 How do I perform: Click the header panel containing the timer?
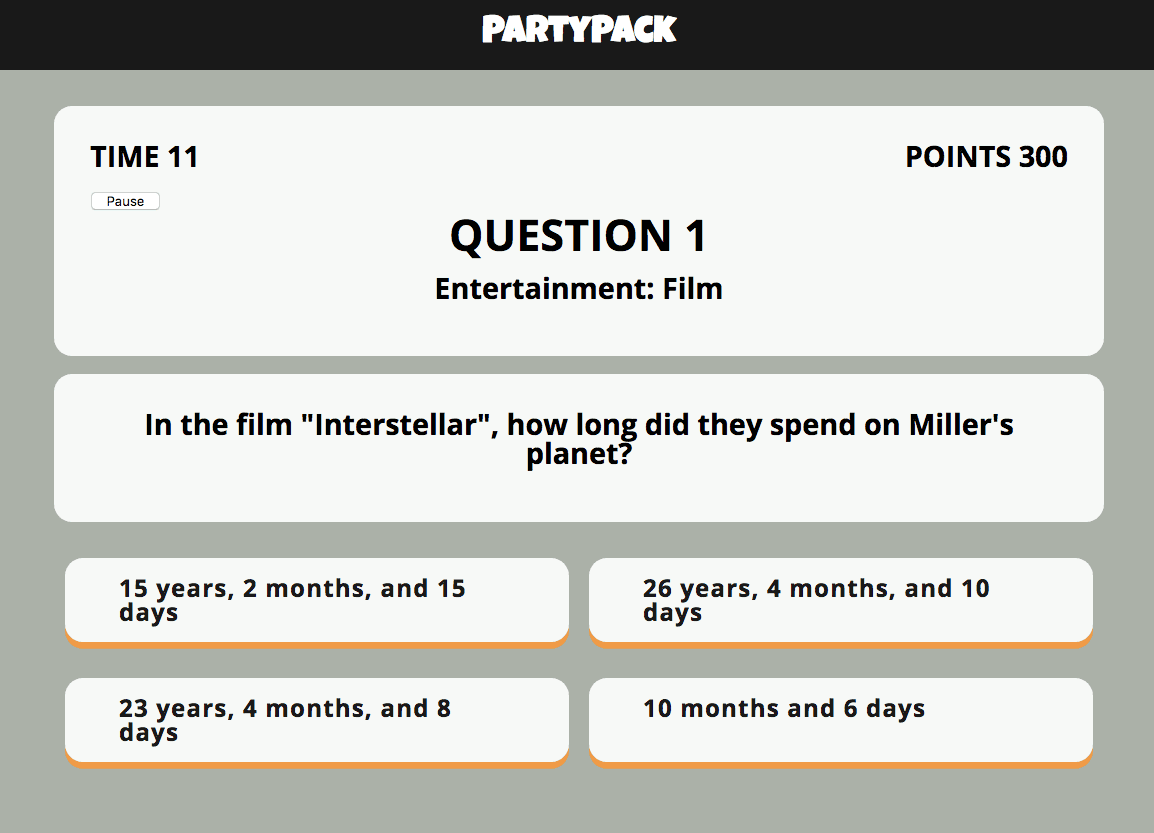pyautogui.click(x=578, y=230)
